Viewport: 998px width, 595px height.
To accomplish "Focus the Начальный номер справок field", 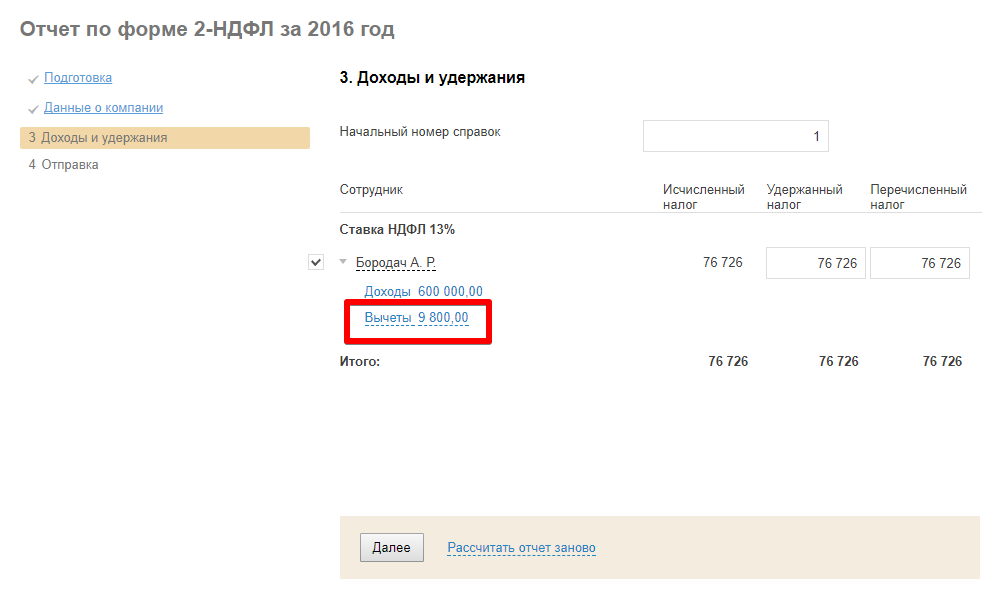I will pyautogui.click(x=735, y=136).
